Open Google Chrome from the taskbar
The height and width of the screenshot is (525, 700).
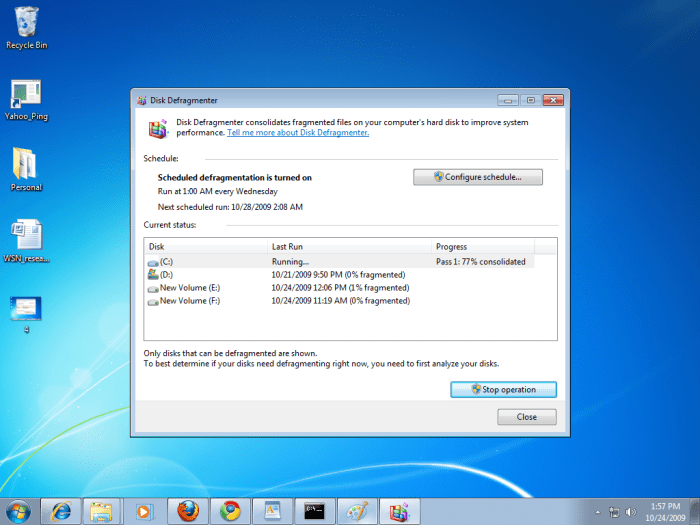(230, 510)
